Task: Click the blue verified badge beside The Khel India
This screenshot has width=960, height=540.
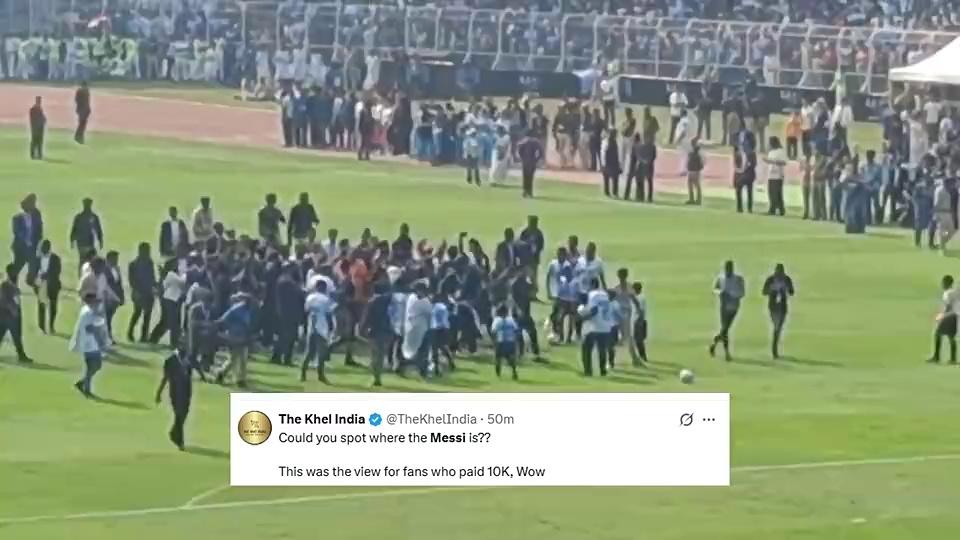Action: (x=375, y=419)
